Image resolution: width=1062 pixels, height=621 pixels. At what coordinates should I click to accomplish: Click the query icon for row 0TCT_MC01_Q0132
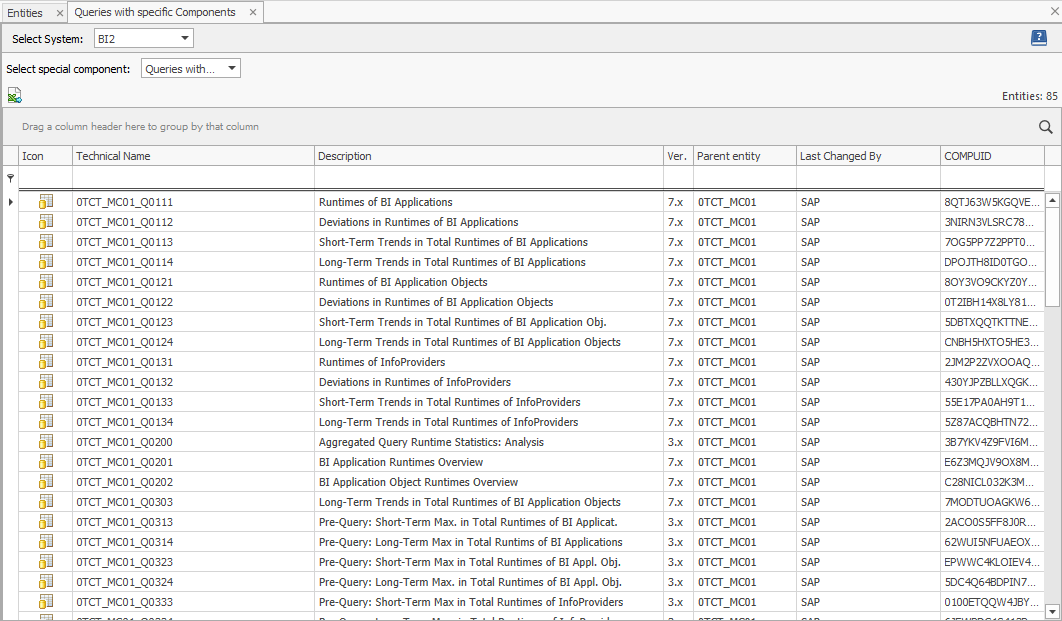point(44,381)
